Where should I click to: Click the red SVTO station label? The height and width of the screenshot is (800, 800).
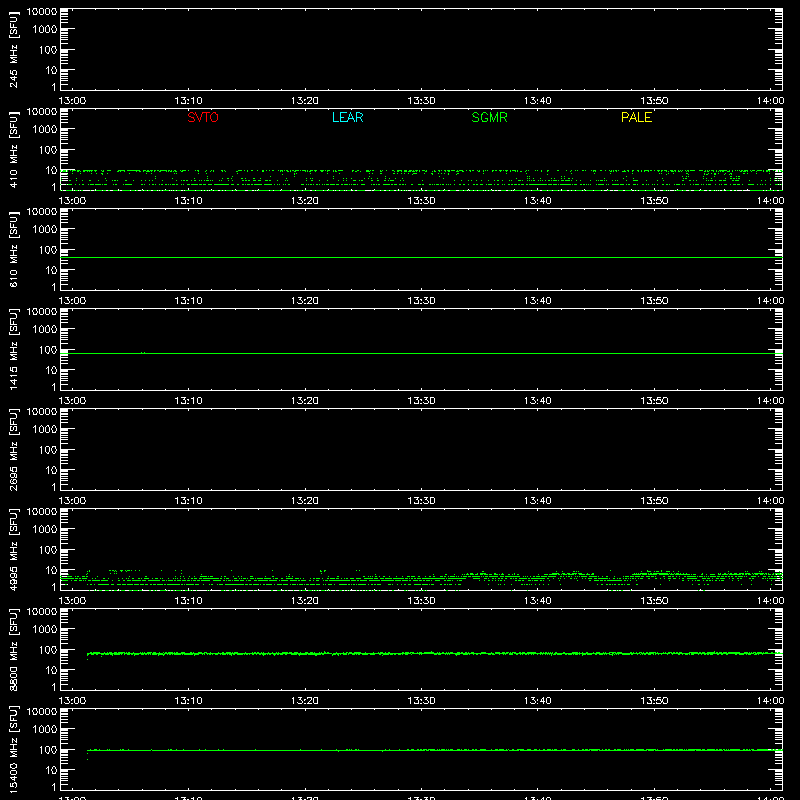click(x=203, y=117)
